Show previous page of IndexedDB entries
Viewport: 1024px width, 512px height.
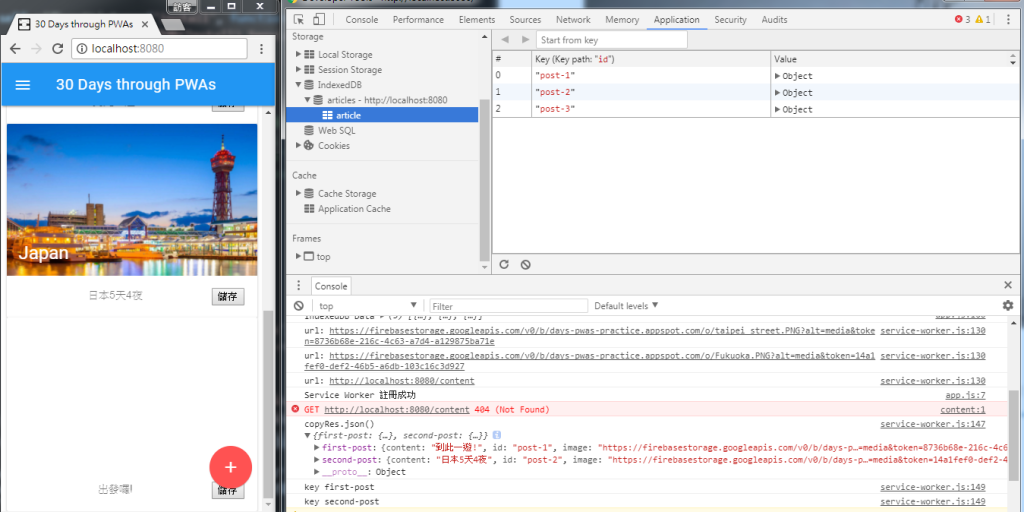(x=505, y=40)
